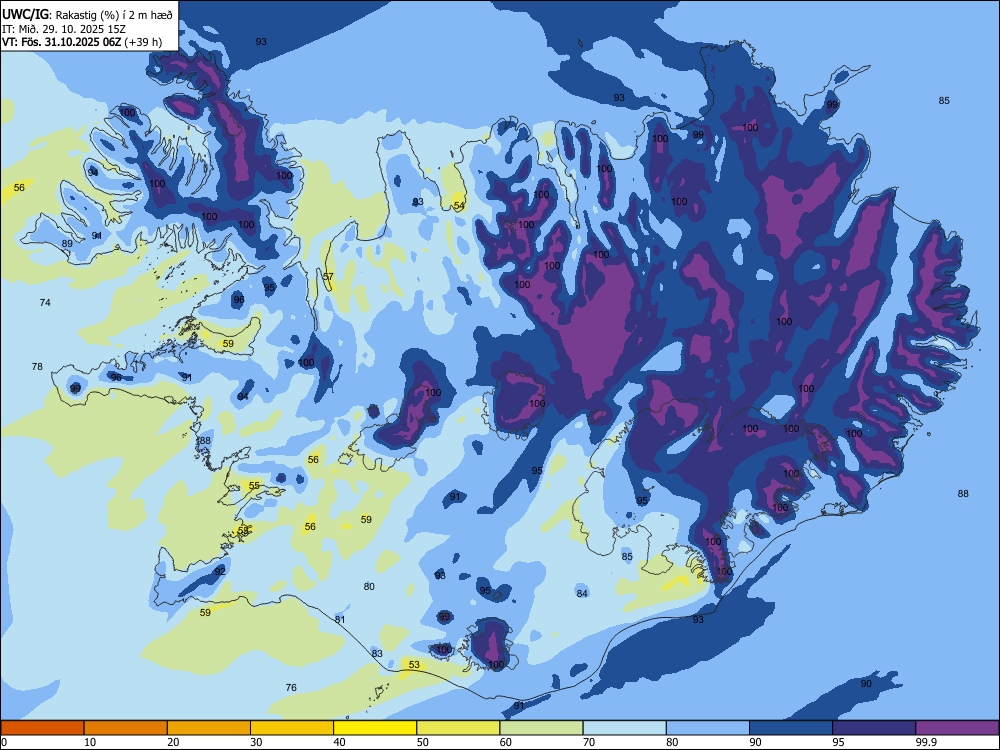Click the pale blue 70–80 legend swatch
This screenshot has height=750, width=1000.
[625, 728]
